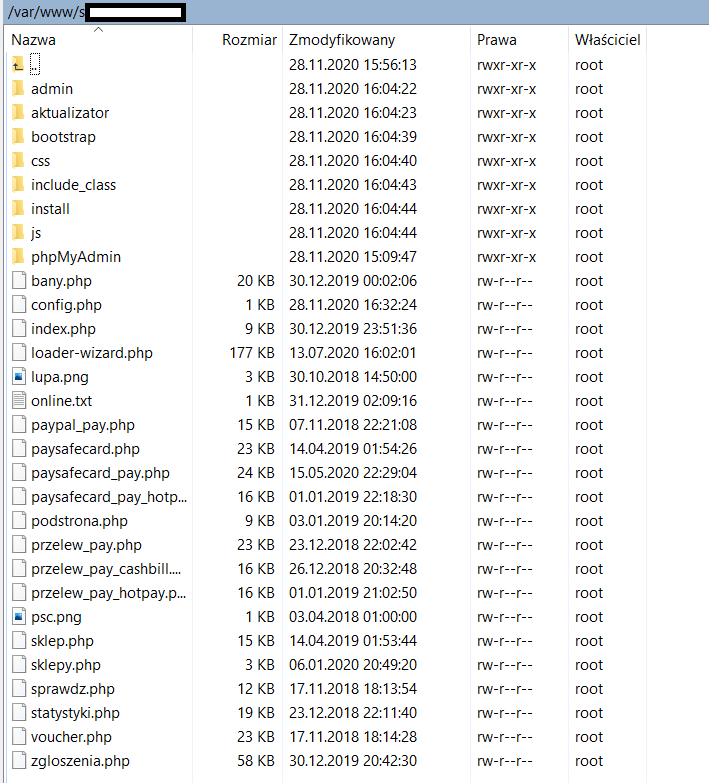Select the include_class folder icon

pos(18,185)
